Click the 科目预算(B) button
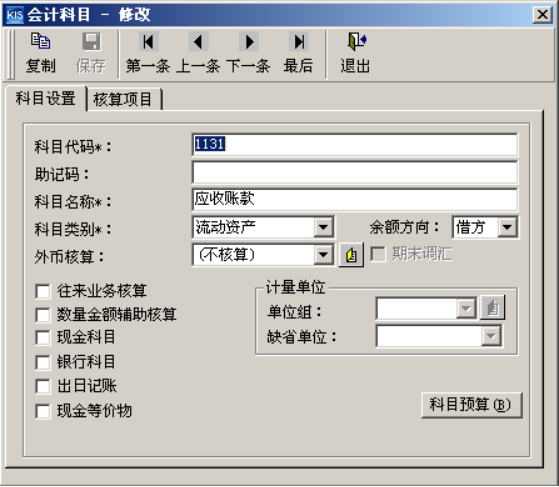559x487 pixels. coord(471,405)
